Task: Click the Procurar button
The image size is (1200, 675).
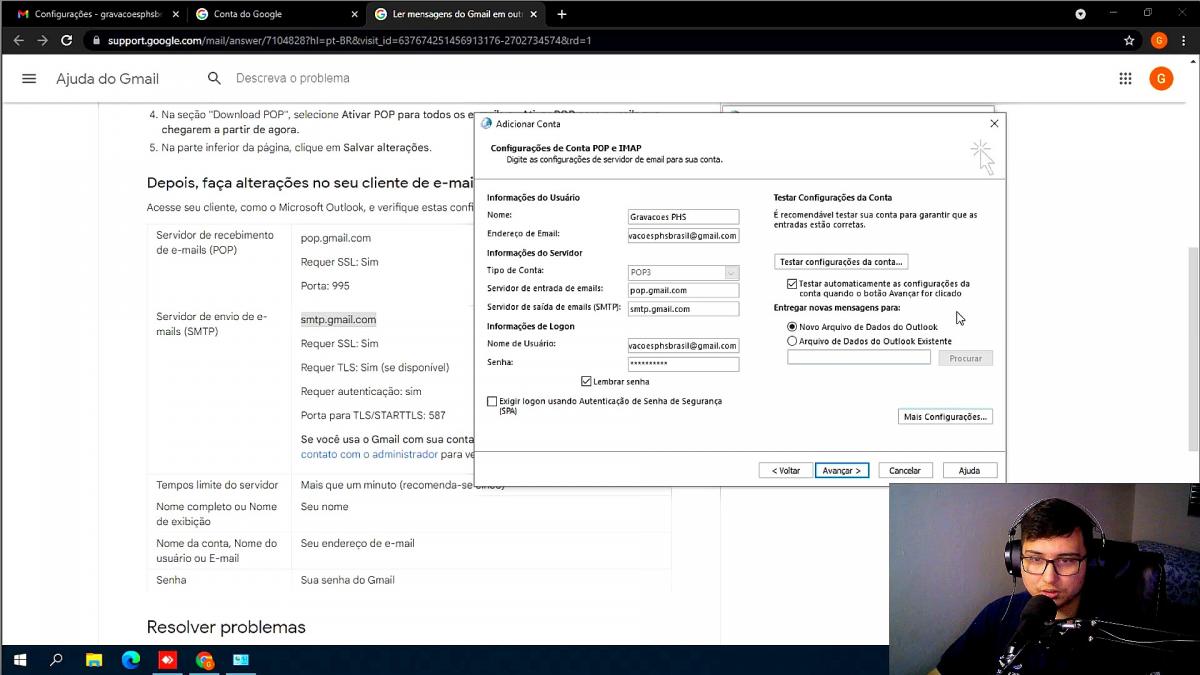Action: [965, 358]
